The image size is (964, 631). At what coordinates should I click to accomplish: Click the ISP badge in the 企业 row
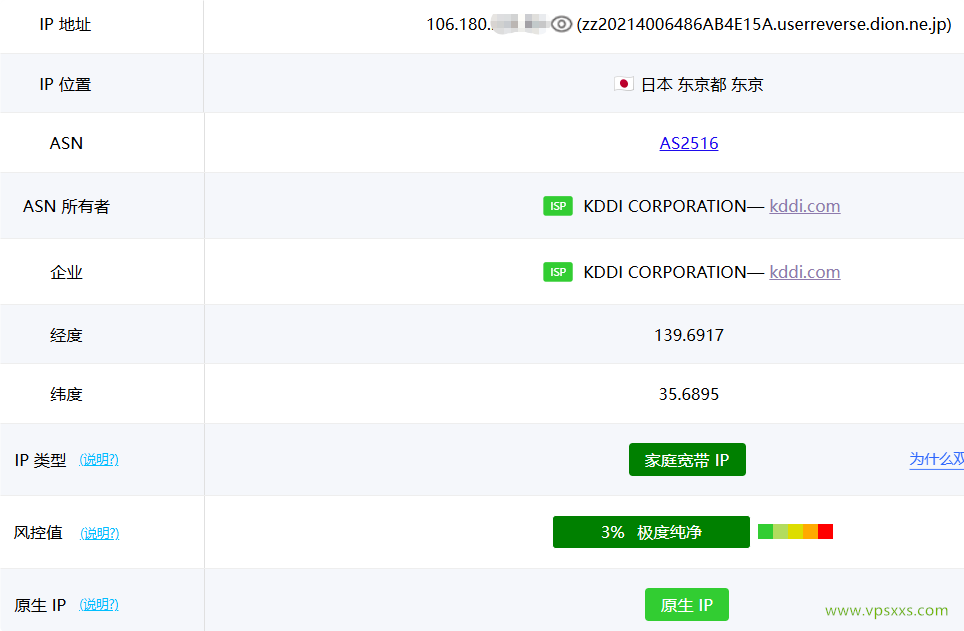[558, 271]
